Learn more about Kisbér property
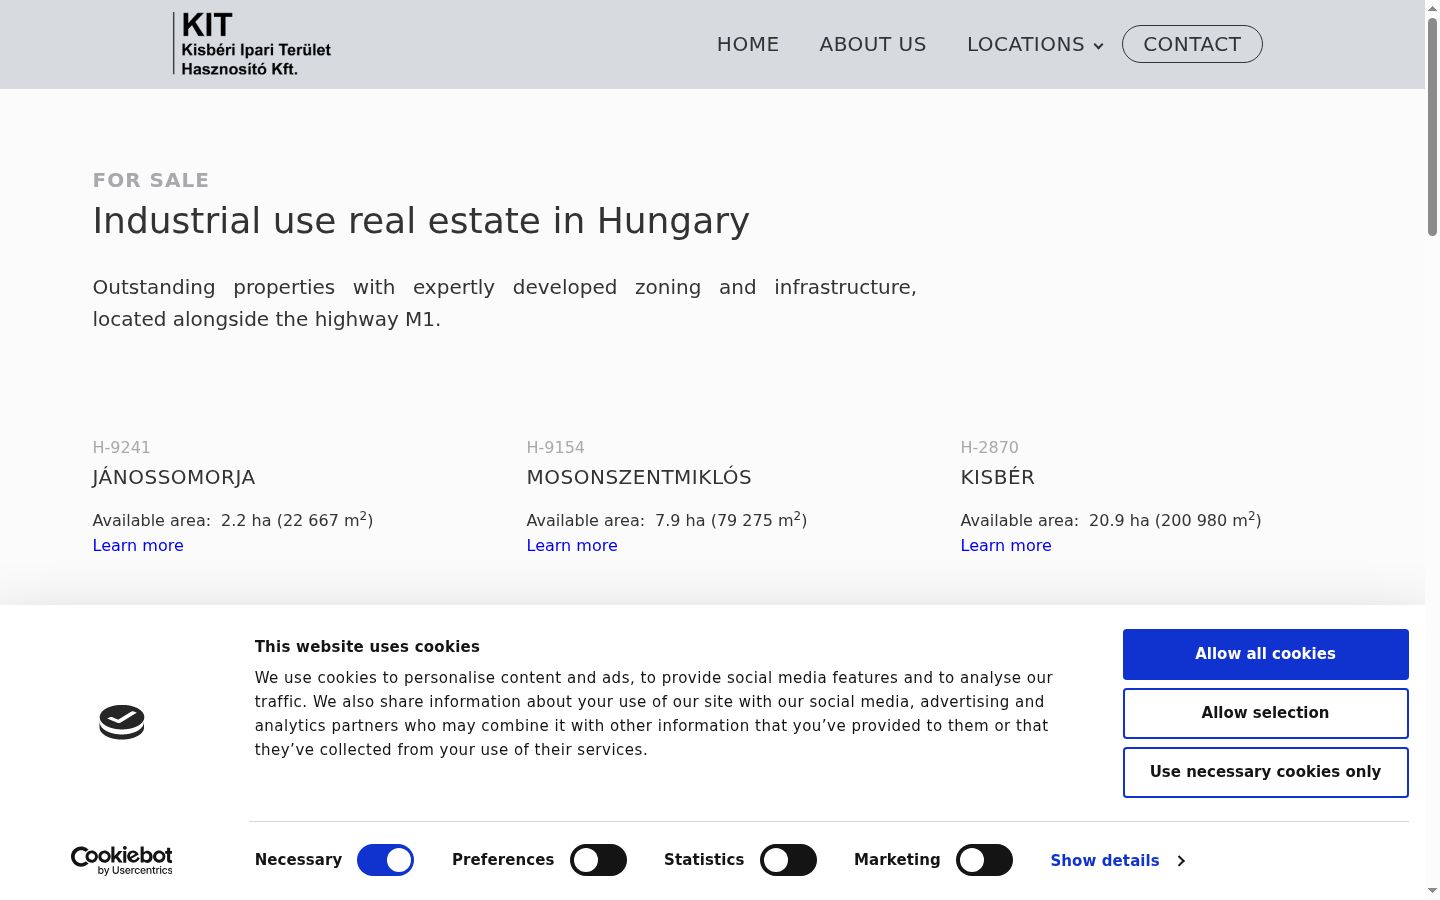 click(1006, 545)
